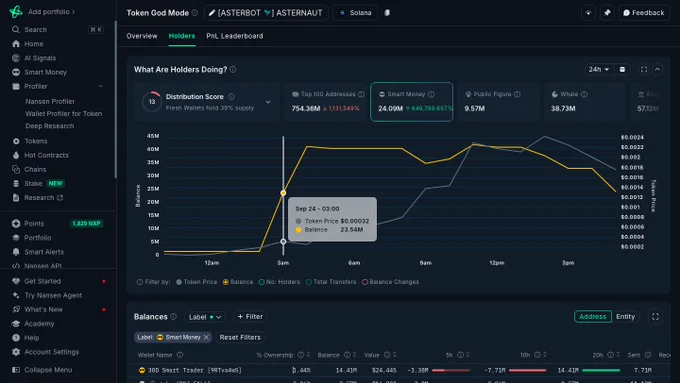Click the Hot Contracts flame icon
Screen dimensions: 680x383
click(16, 155)
